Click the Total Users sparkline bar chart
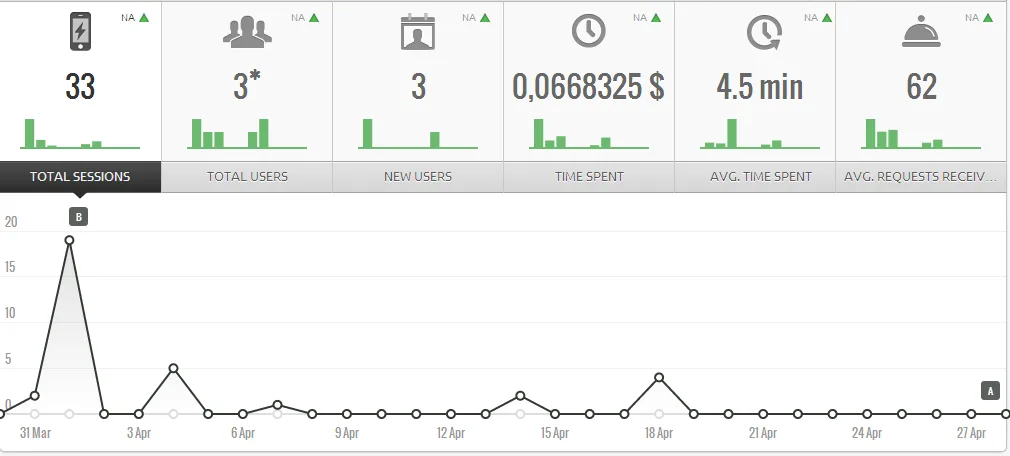This screenshot has height=456, width=1010. [247, 134]
